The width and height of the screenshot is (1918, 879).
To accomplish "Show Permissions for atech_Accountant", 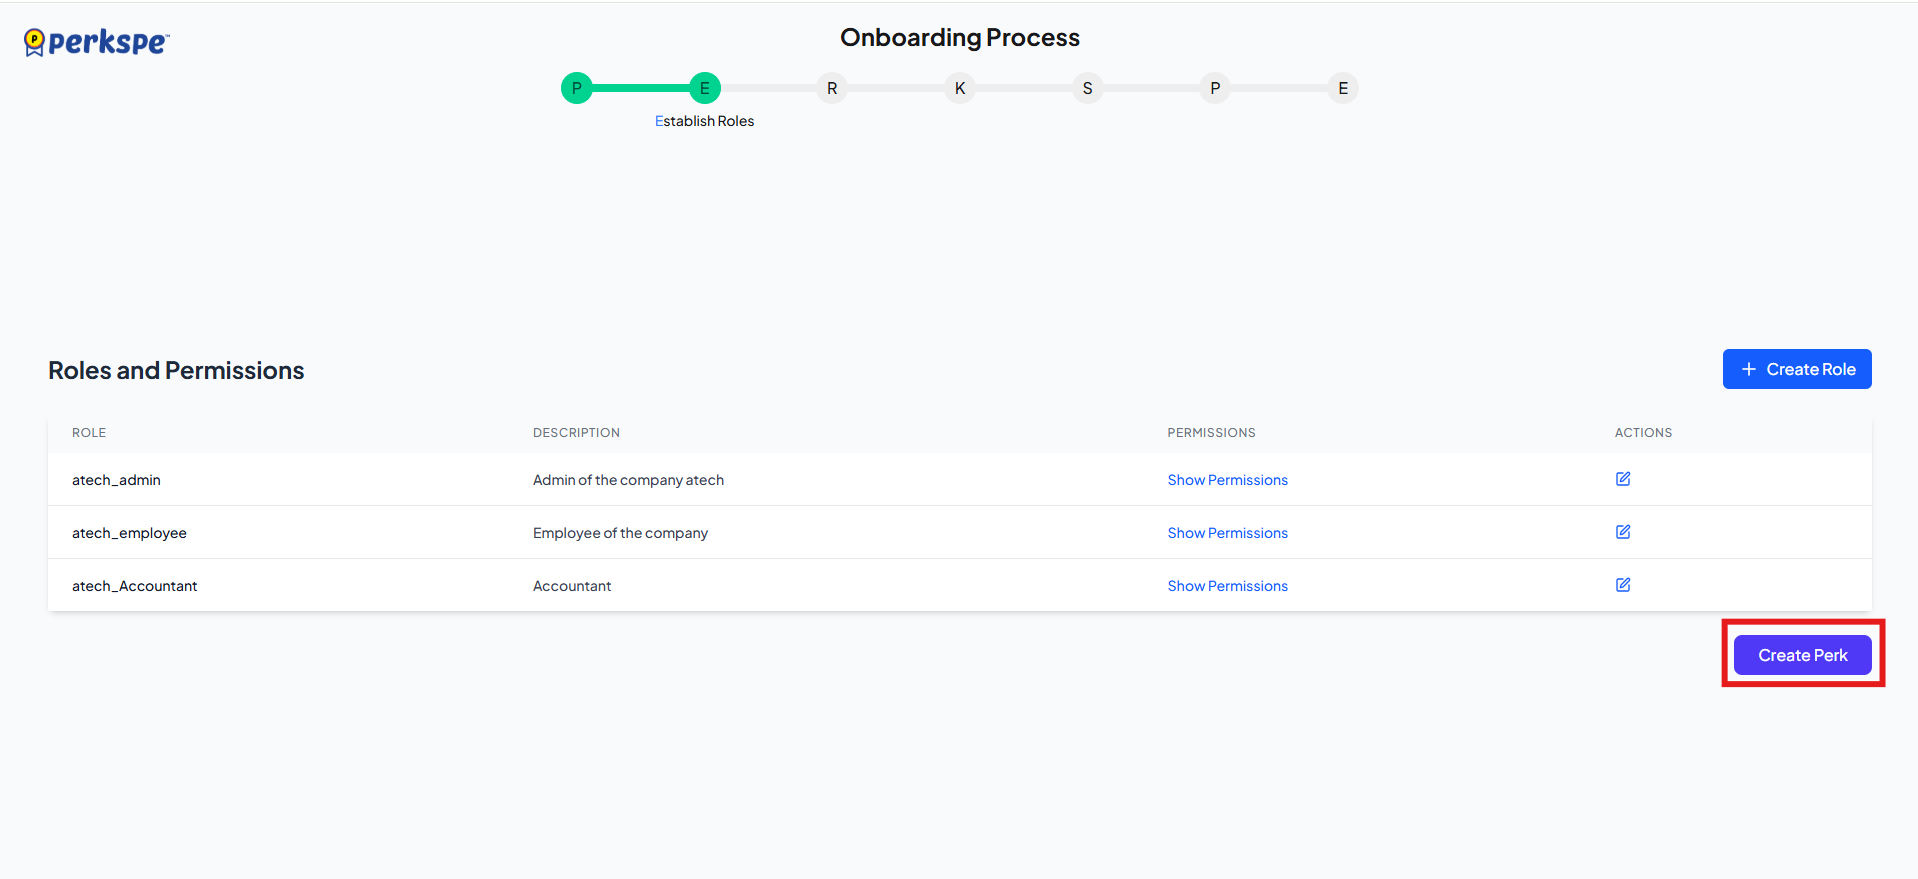I will [x=1227, y=586].
